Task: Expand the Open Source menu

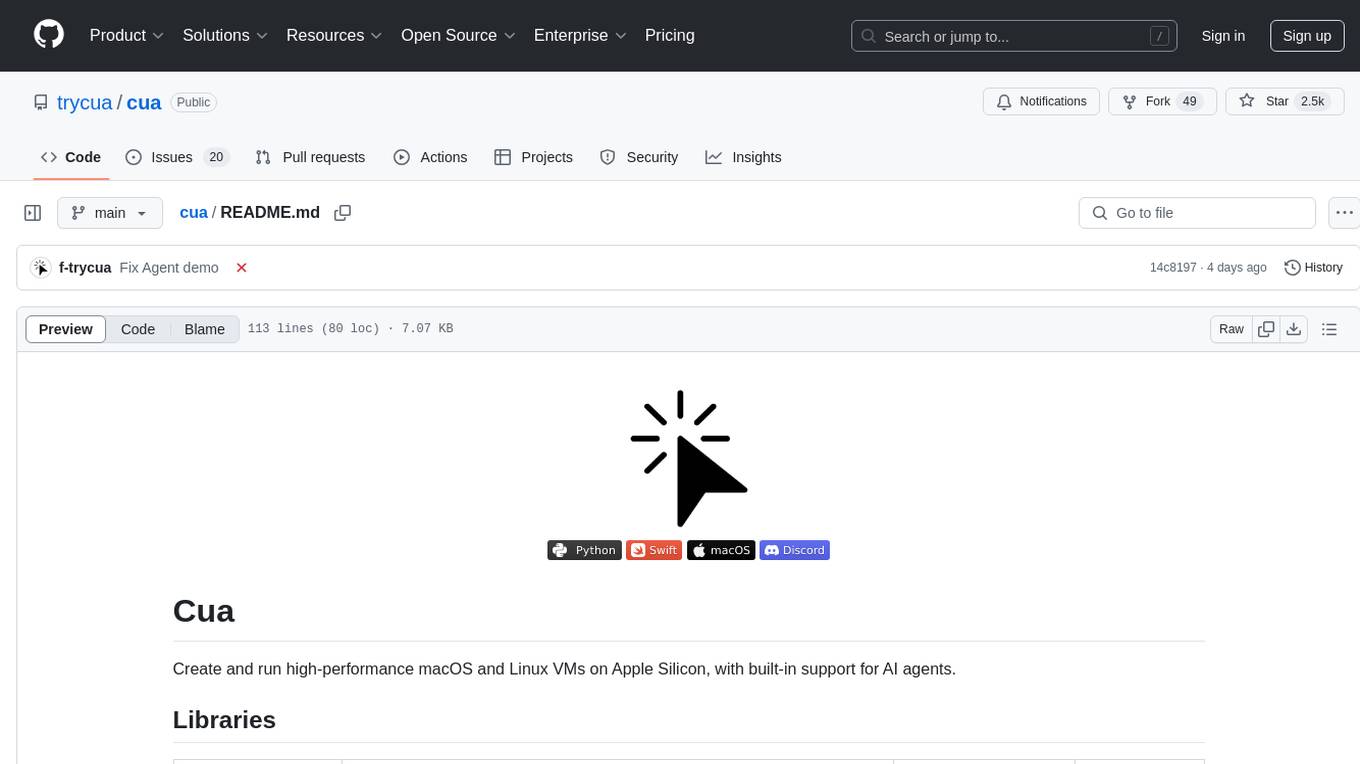Action: (458, 35)
